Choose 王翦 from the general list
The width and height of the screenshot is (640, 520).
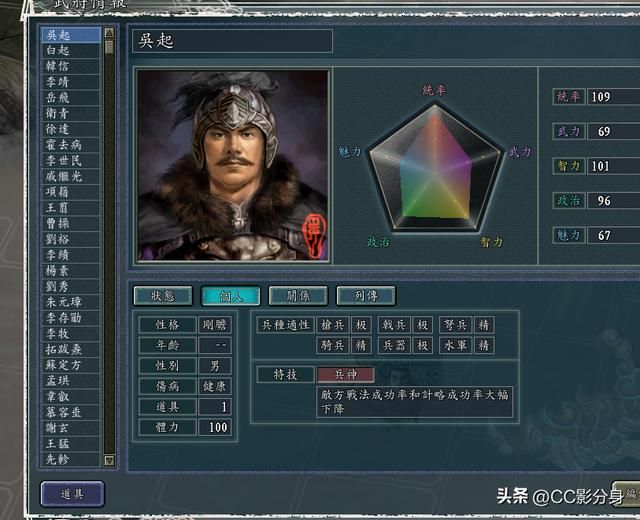pos(71,208)
